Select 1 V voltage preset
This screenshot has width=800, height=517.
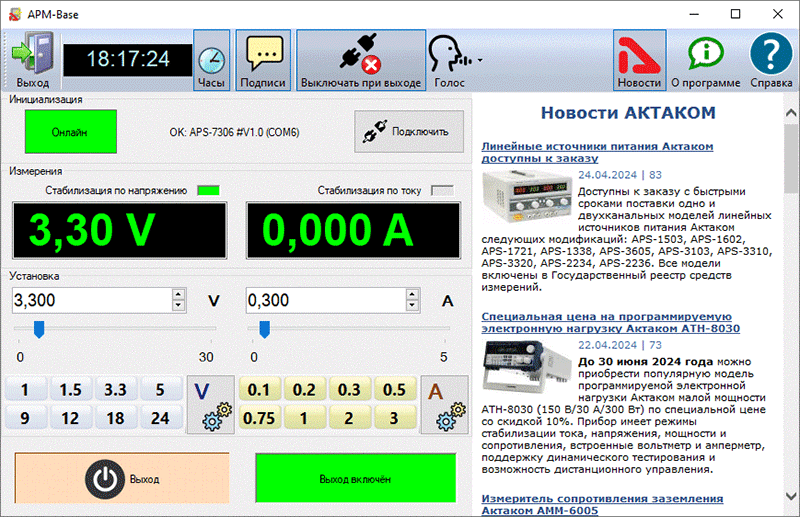pyautogui.click(x=24, y=390)
